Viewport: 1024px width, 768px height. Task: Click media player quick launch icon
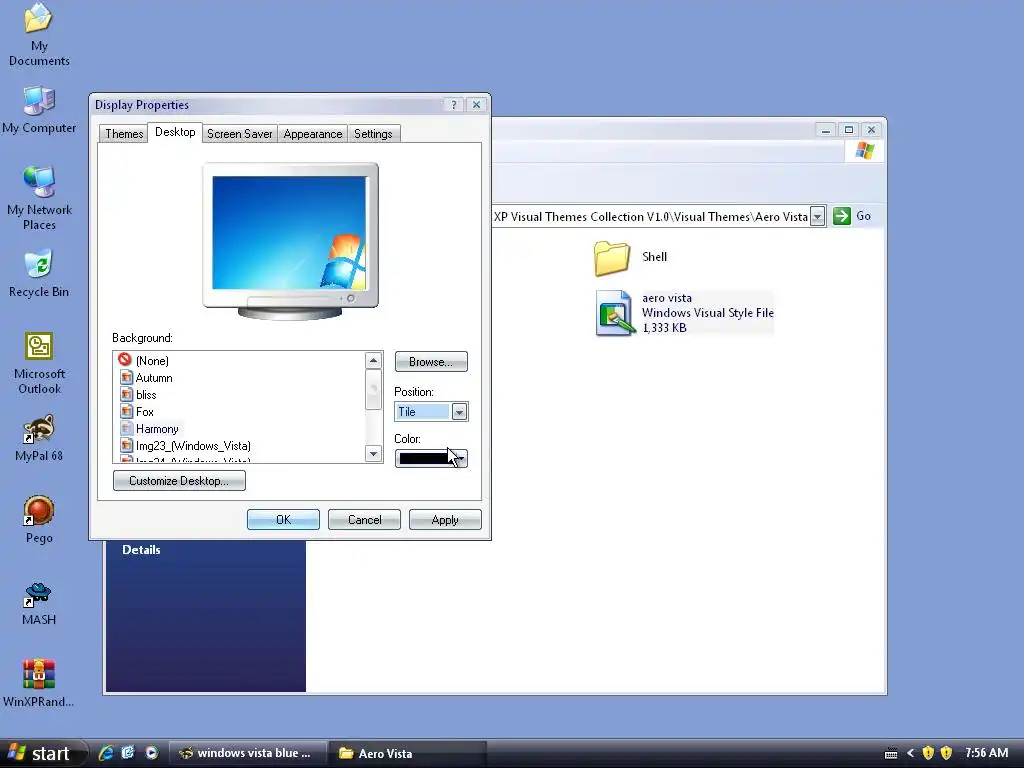tap(152, 753)
